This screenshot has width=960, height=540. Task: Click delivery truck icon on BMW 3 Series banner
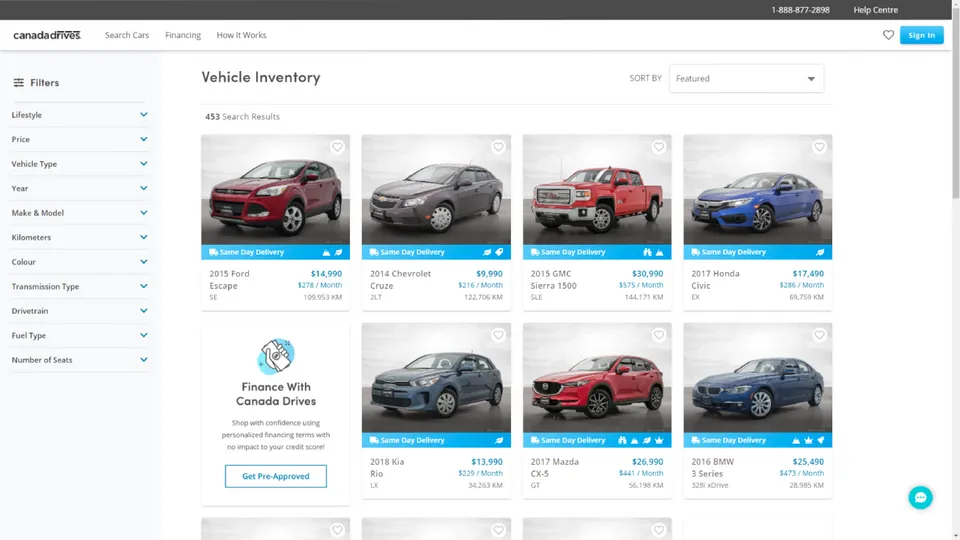point(696,440)
